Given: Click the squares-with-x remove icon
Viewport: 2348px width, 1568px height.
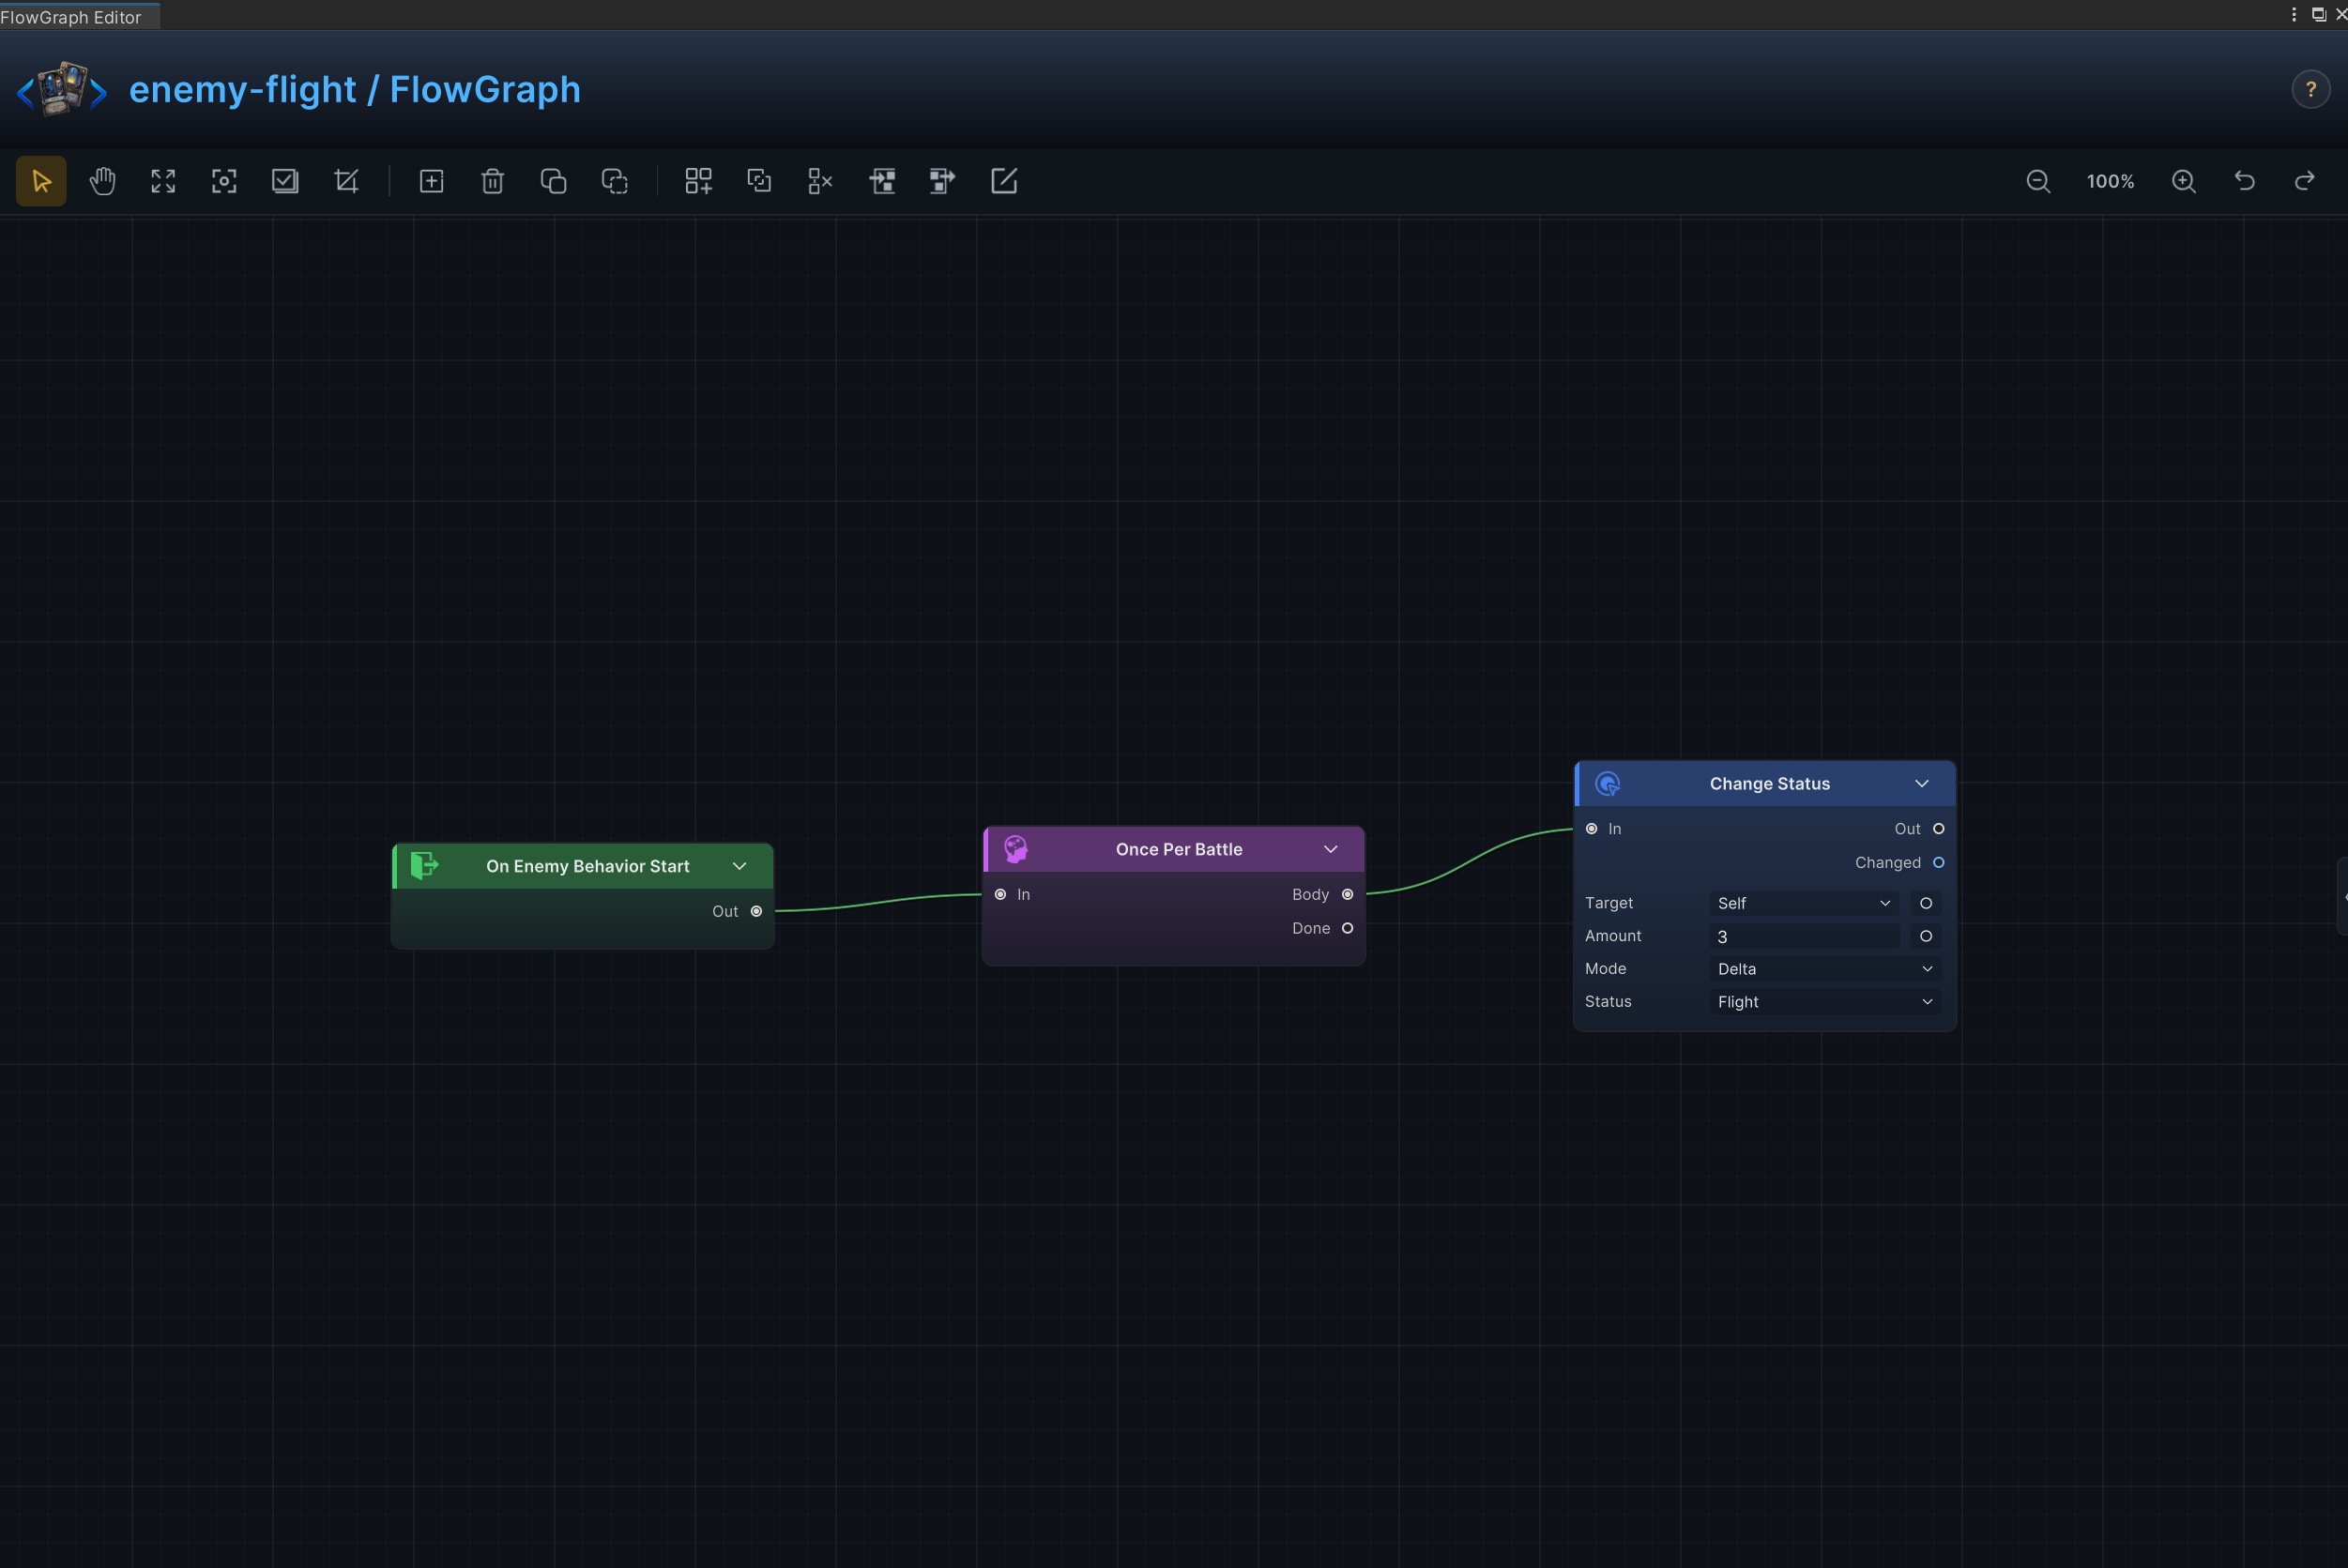Looking at the screenshot, I should tap(820, 181).
